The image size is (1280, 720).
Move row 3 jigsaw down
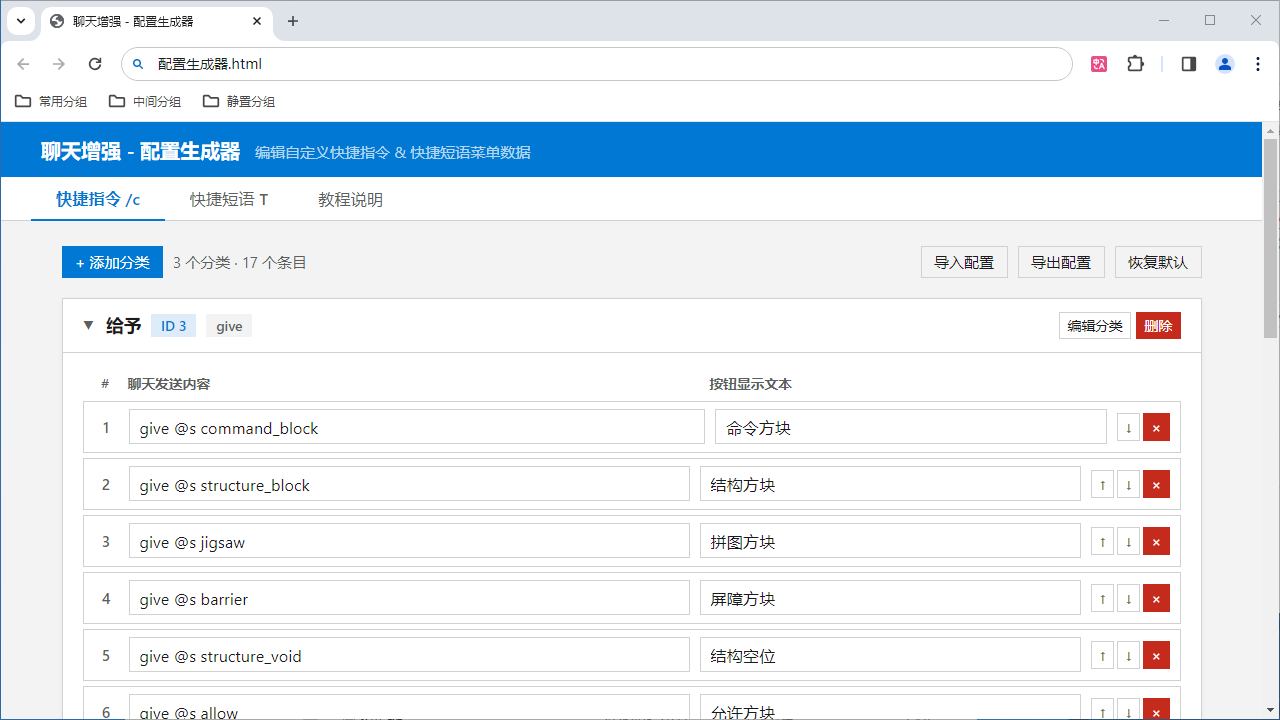[1128, 541]
